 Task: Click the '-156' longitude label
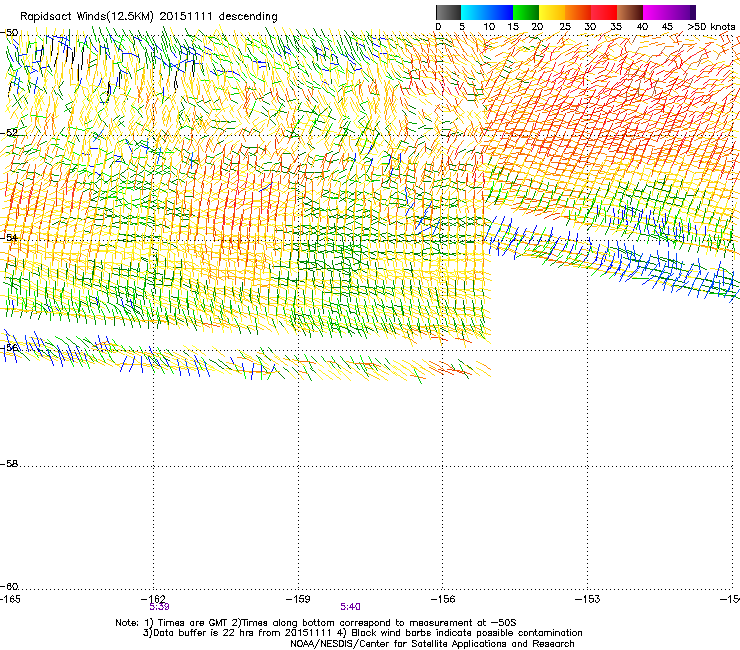click(443, 599)
